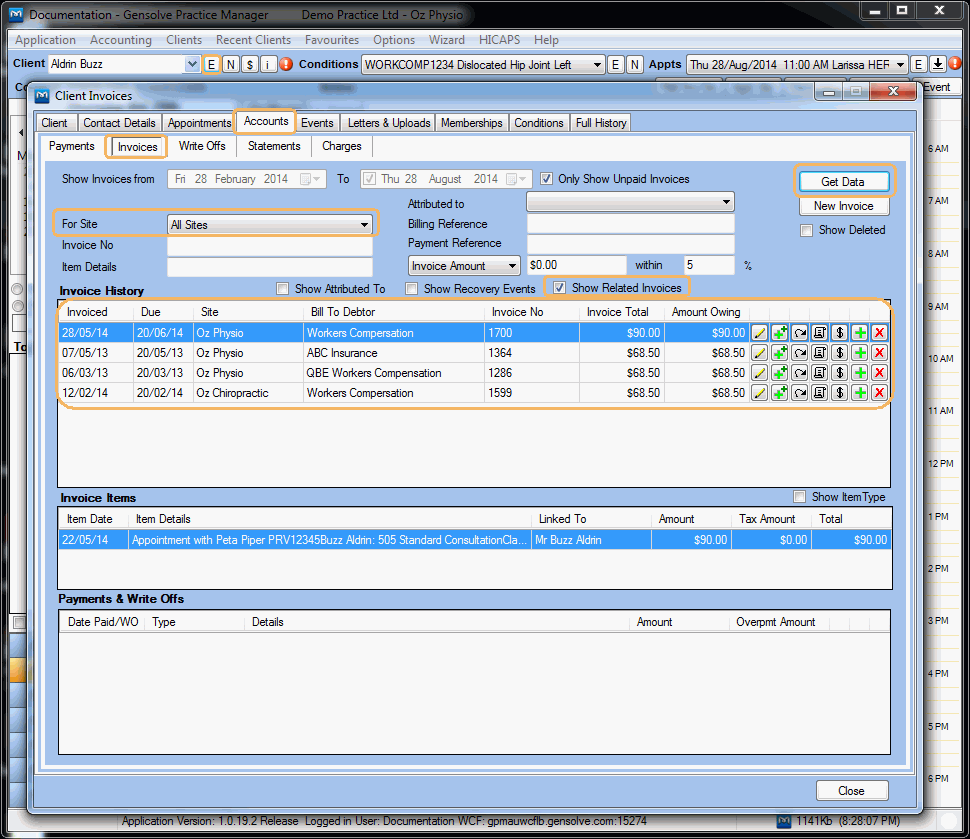The width and height of the screenshot is (970, 839).
Task: Open the scroll/document icon for invoice 1700
Action: coord(819,332)
